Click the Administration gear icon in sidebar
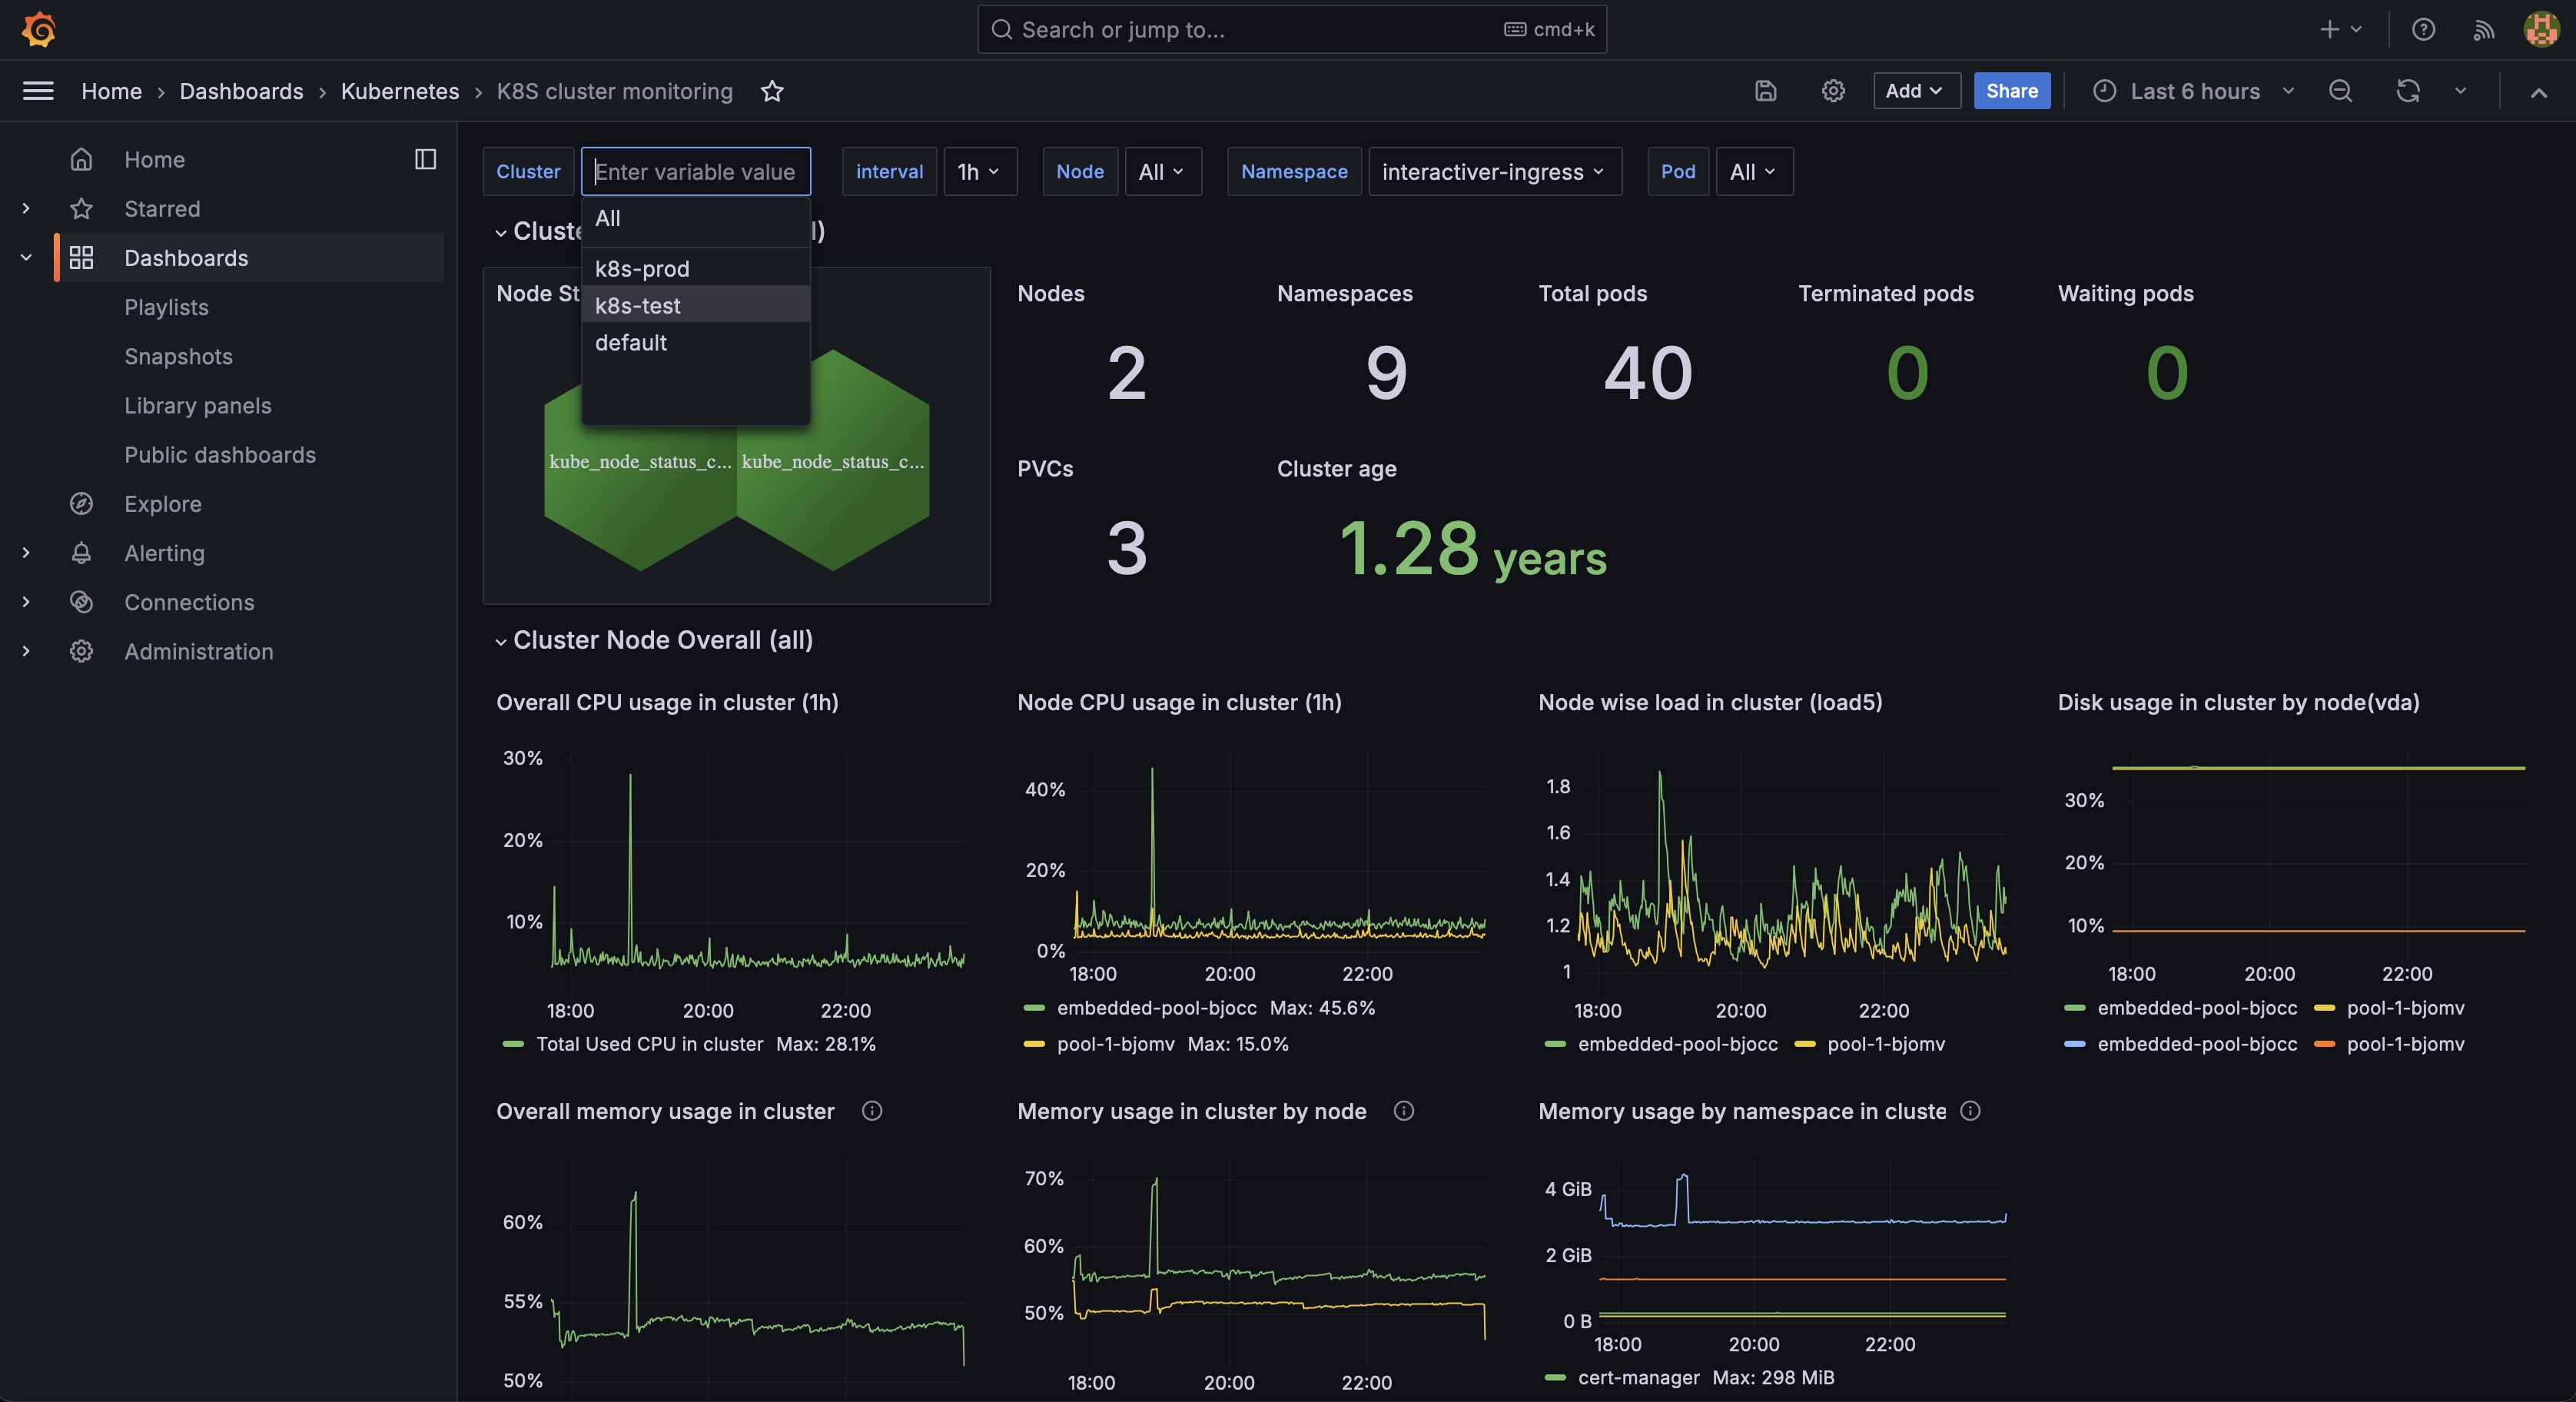Viewport: 2576px width, 1402px height. point(82,651)
